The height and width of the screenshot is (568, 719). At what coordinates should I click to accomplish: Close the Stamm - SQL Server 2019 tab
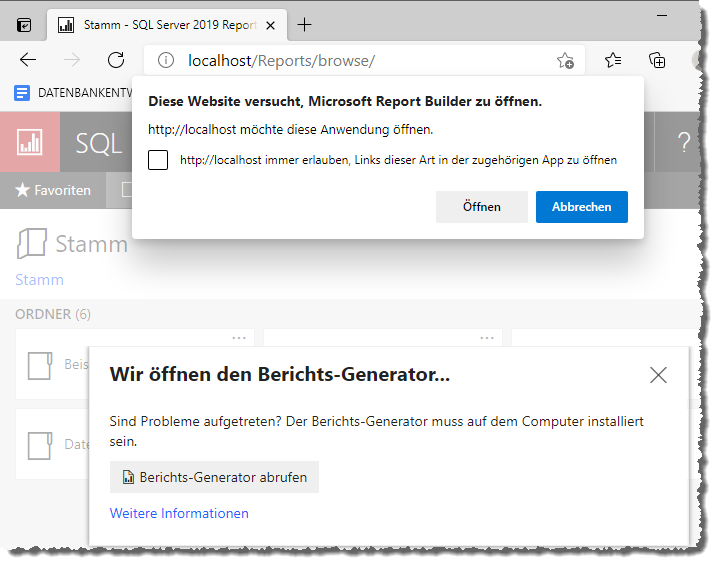click(271, 26)
